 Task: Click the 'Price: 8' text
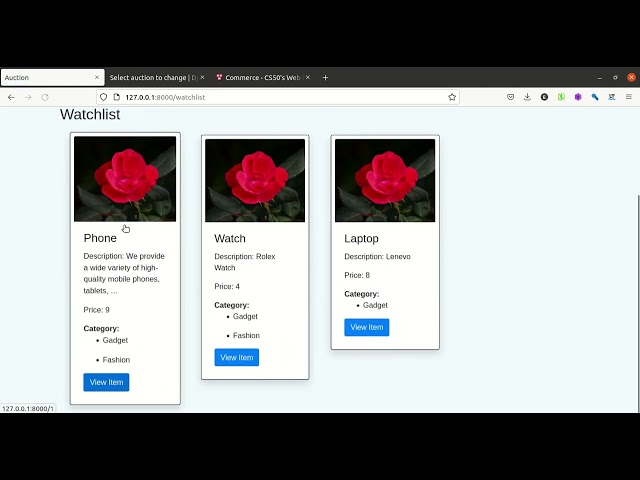[357, 275]
